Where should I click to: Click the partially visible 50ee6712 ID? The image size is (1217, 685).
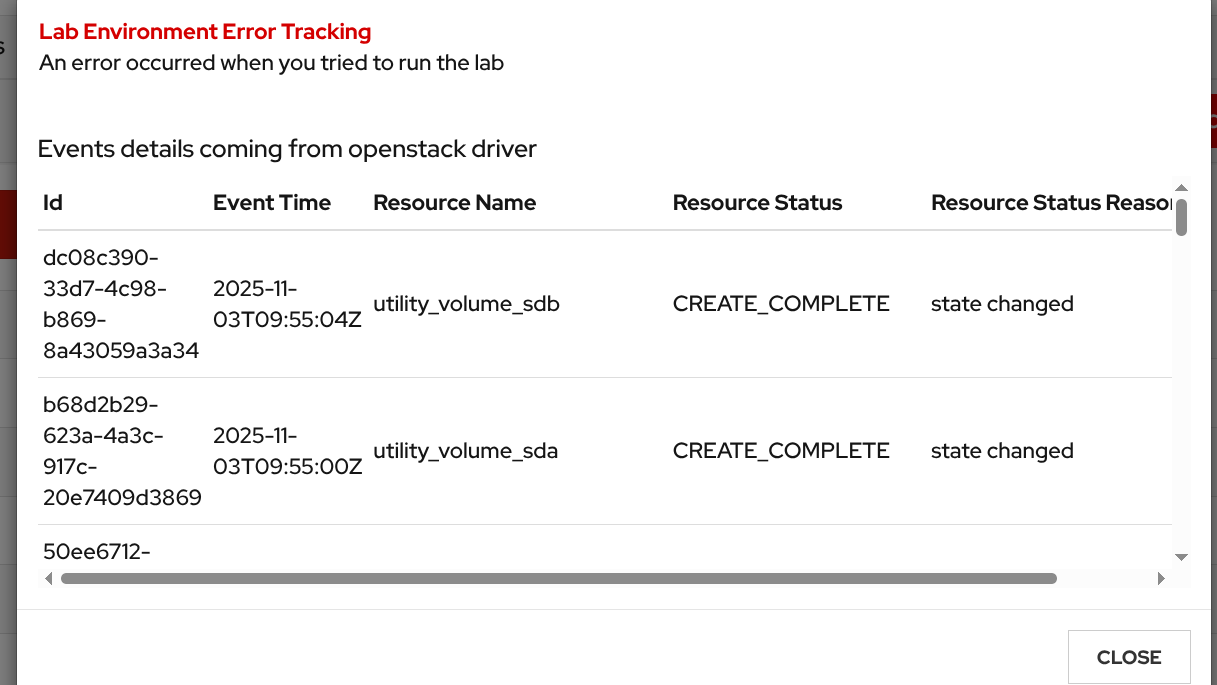pyautogui.click(x=96, y=551)
